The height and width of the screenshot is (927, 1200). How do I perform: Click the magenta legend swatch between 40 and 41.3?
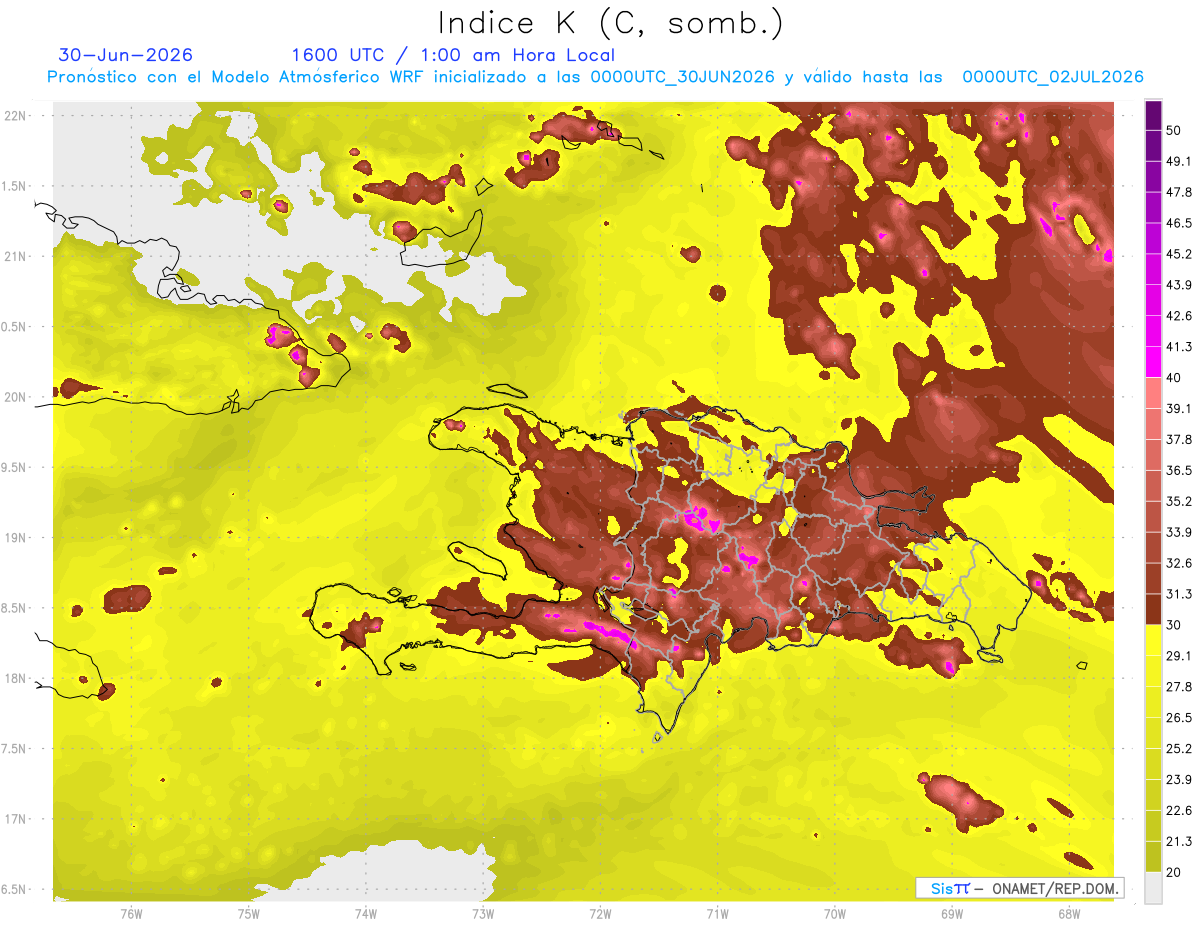pyautogui.click(x=1153, y=362)
